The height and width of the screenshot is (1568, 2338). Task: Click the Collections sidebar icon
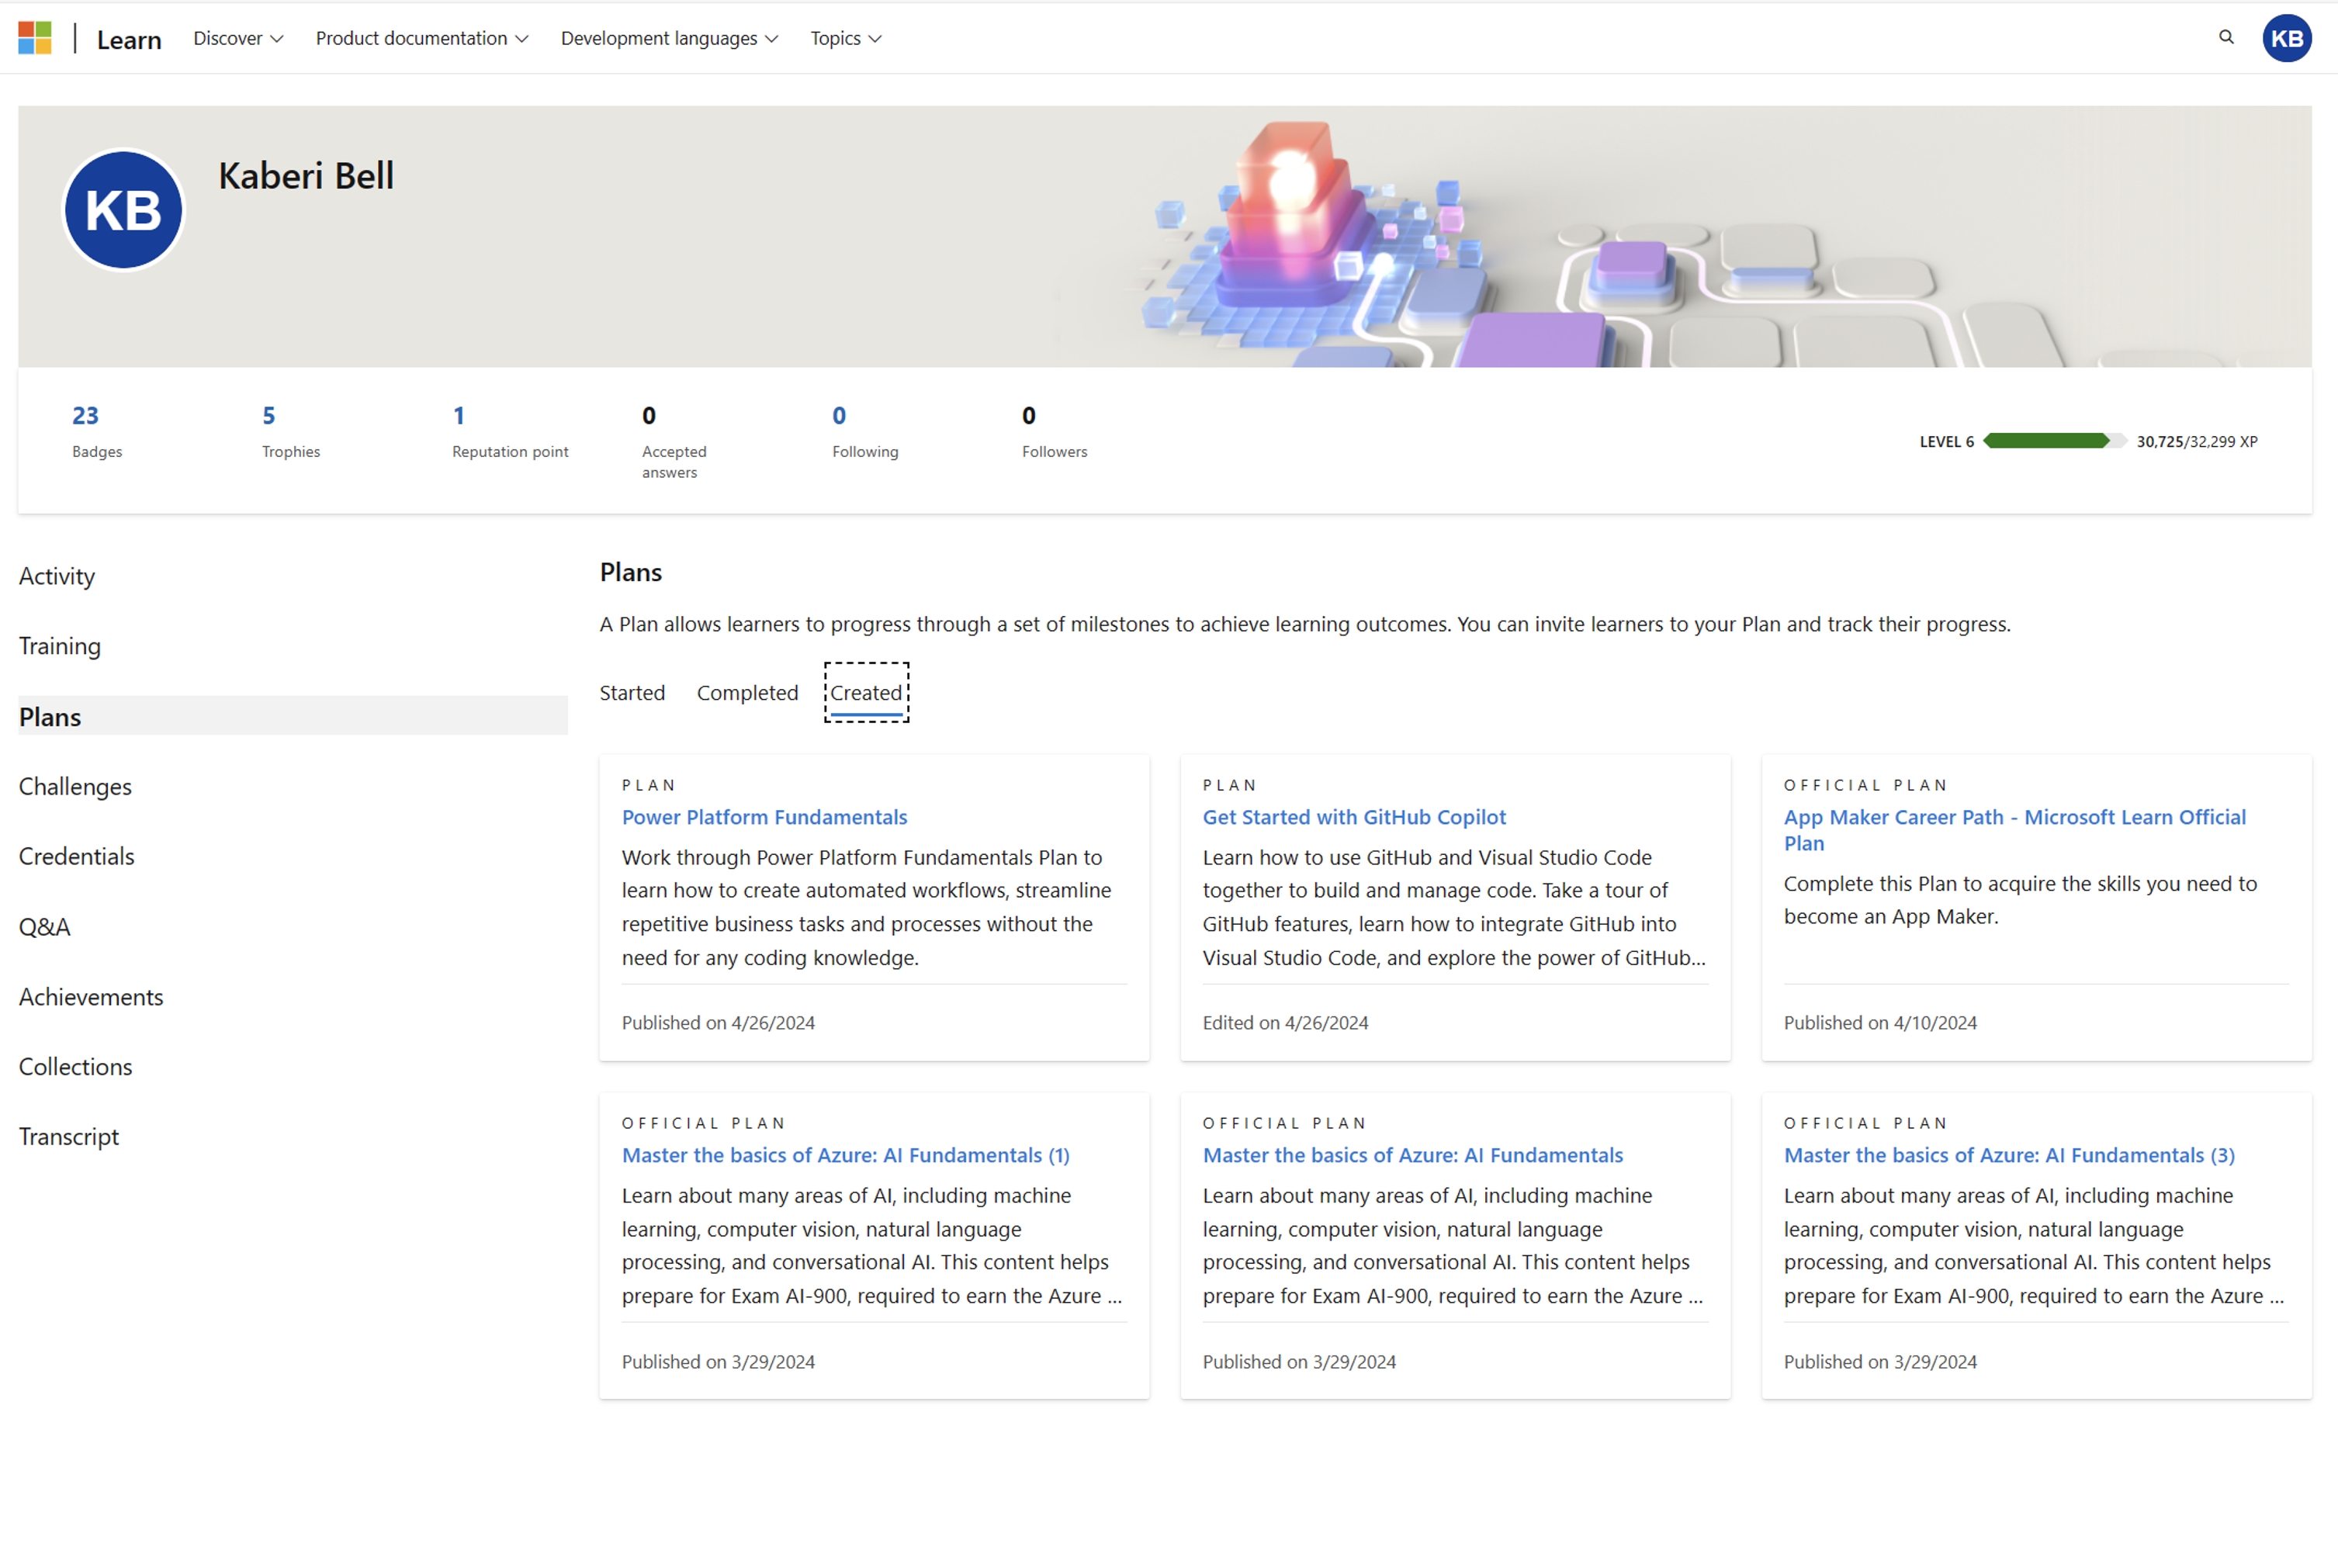click(75, 1064)
